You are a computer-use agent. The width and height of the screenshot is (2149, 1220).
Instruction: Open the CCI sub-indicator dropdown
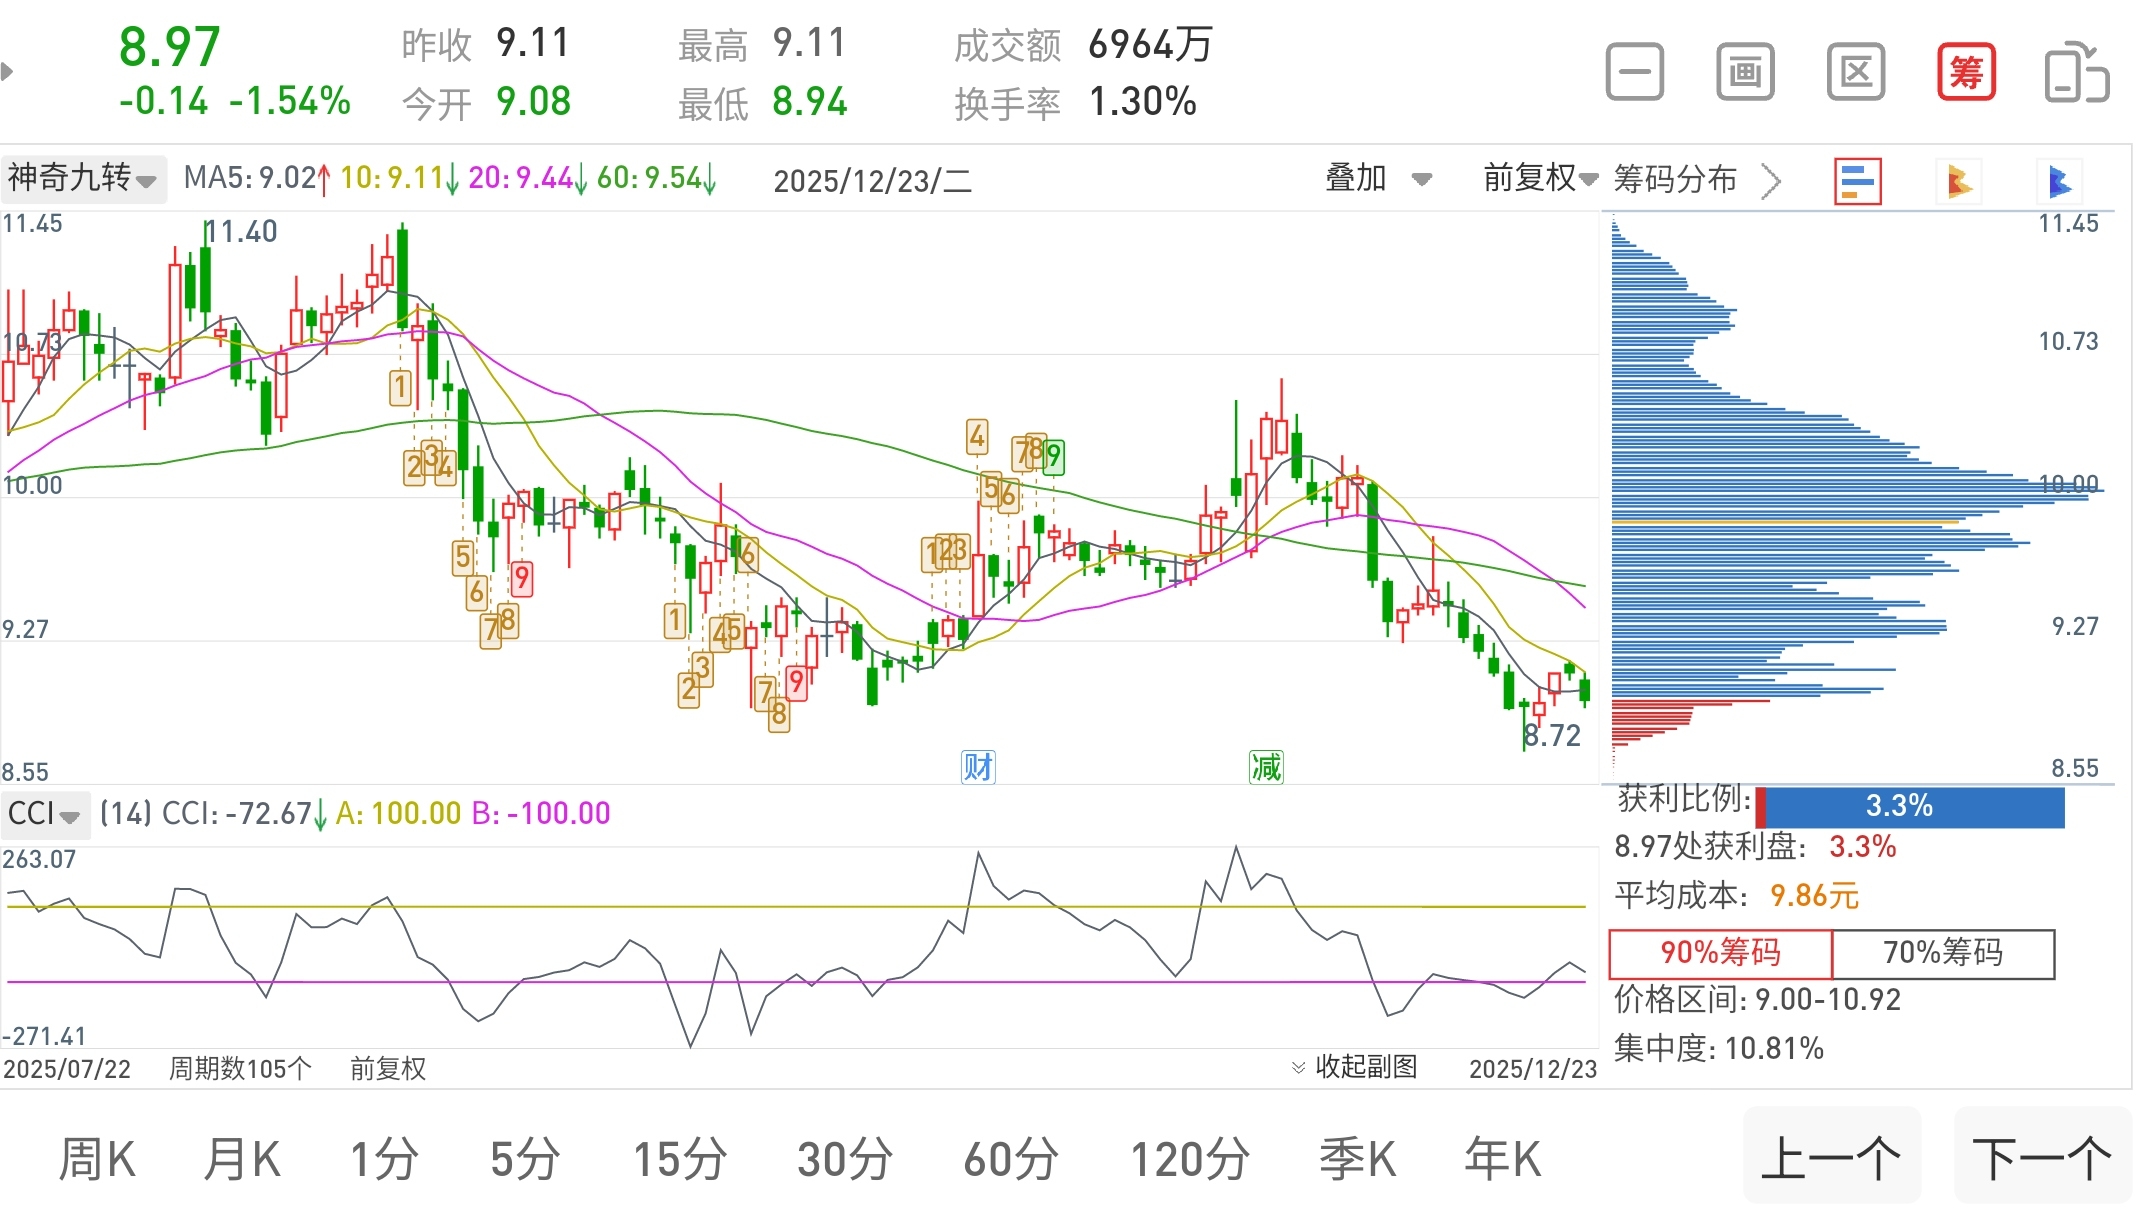click(x=44, y=814)
